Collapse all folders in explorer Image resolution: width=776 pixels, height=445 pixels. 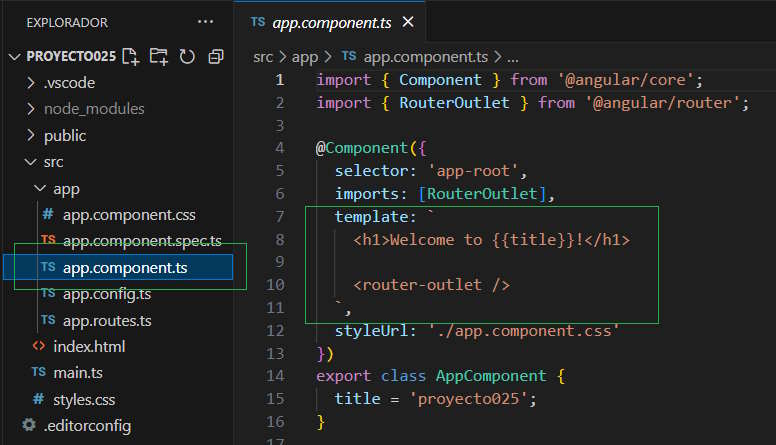tap(216, 56)
